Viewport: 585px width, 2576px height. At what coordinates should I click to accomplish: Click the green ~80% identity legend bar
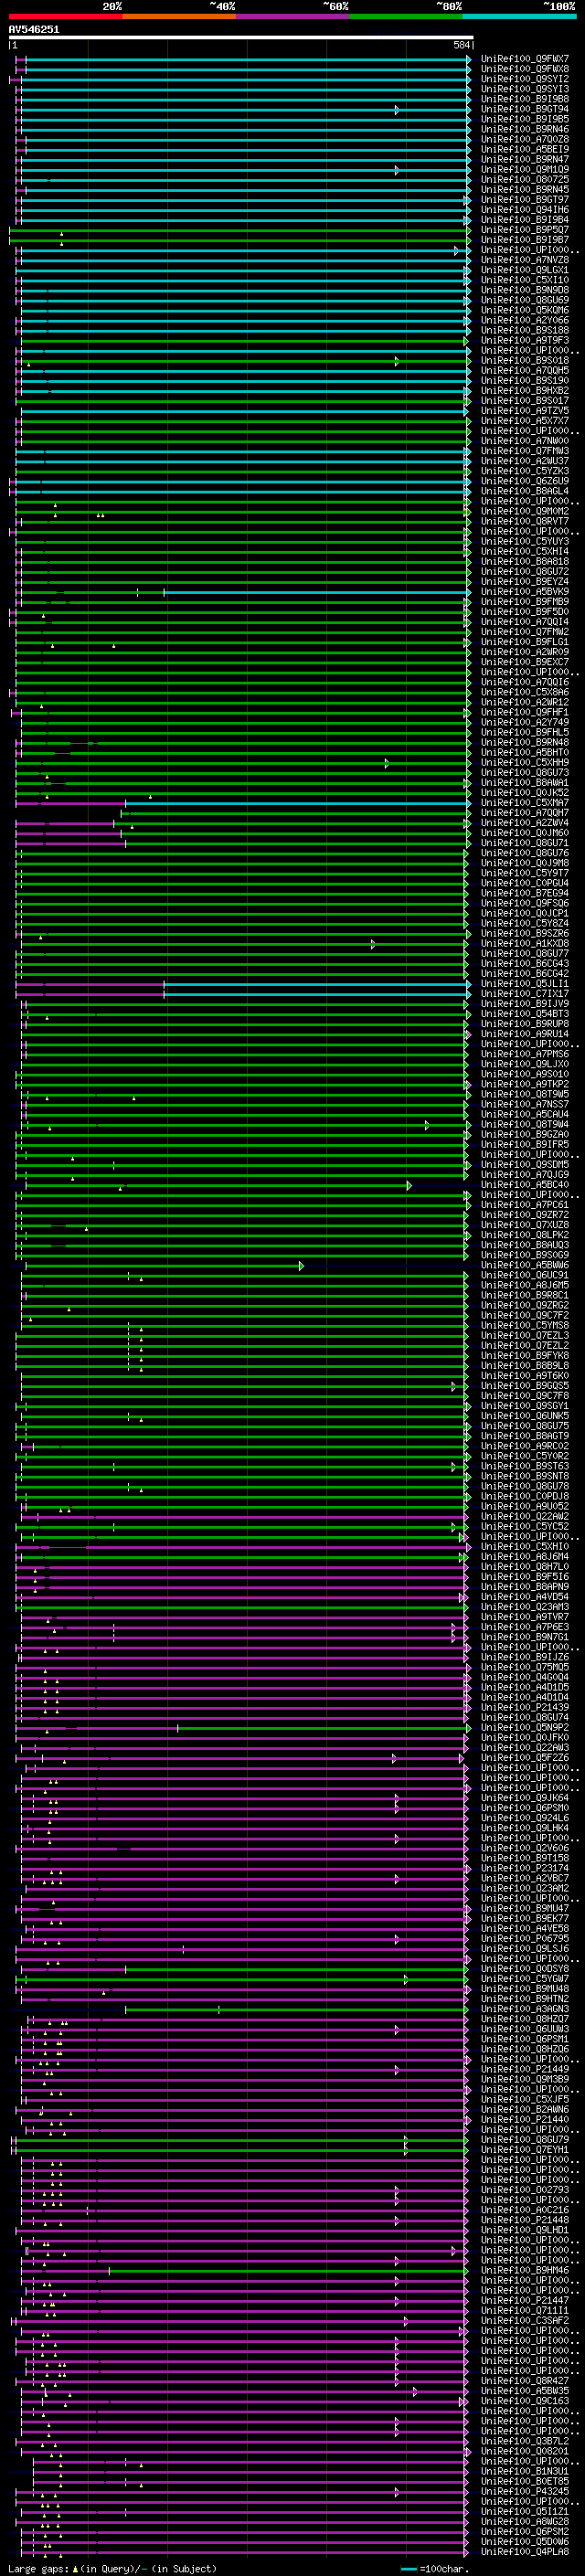click(406, 16)
